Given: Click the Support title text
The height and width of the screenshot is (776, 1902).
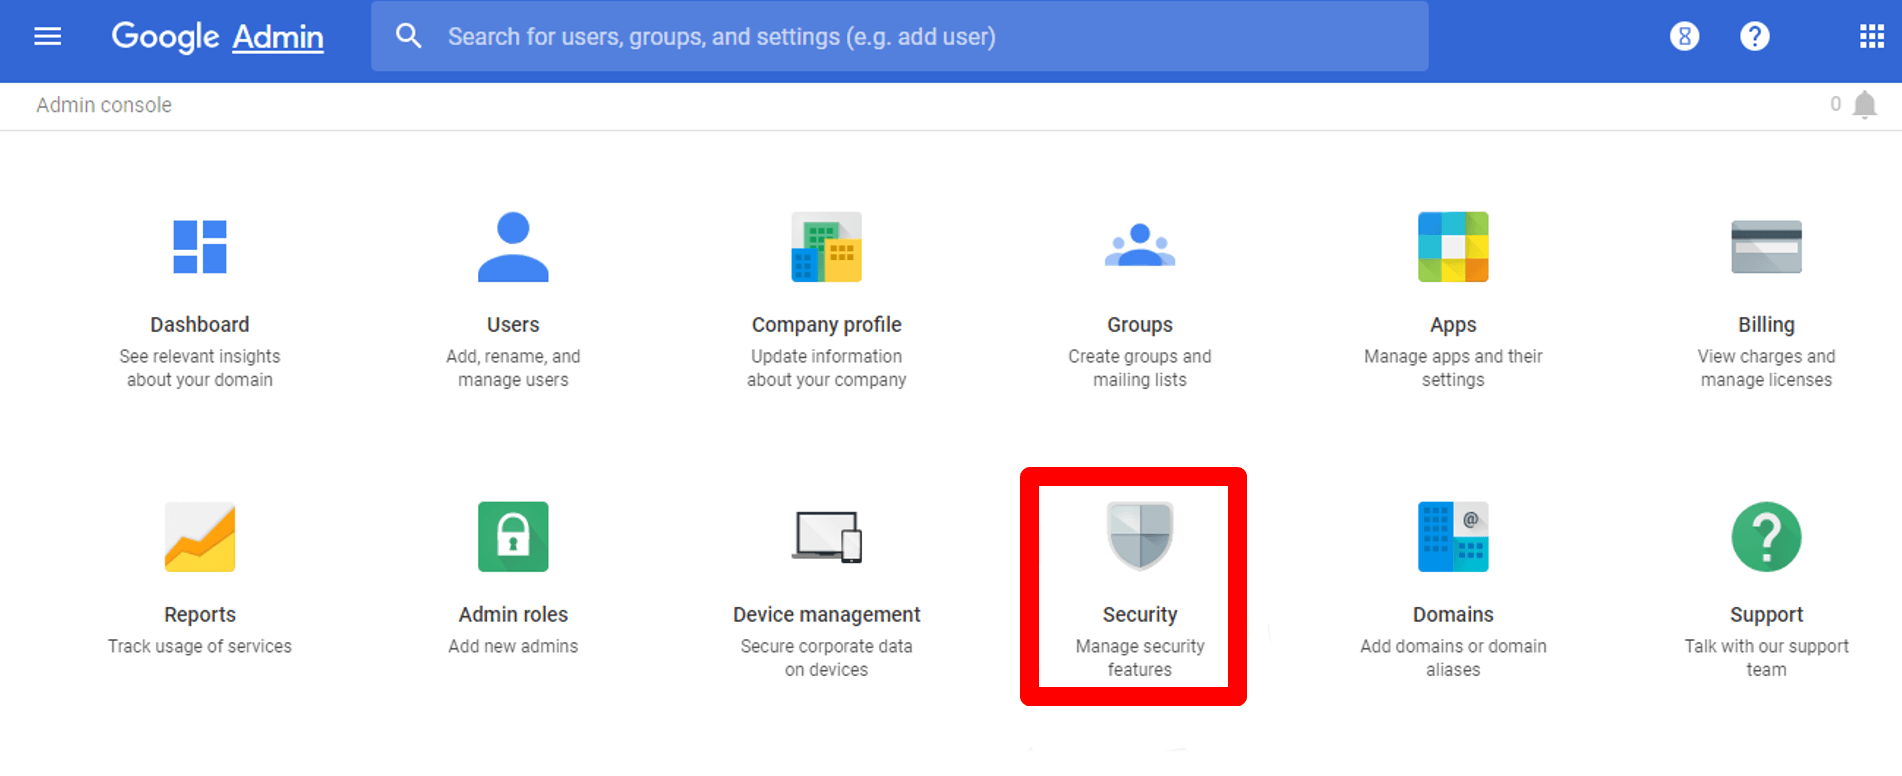Looking at the screenshot, I should (1766, 615).
